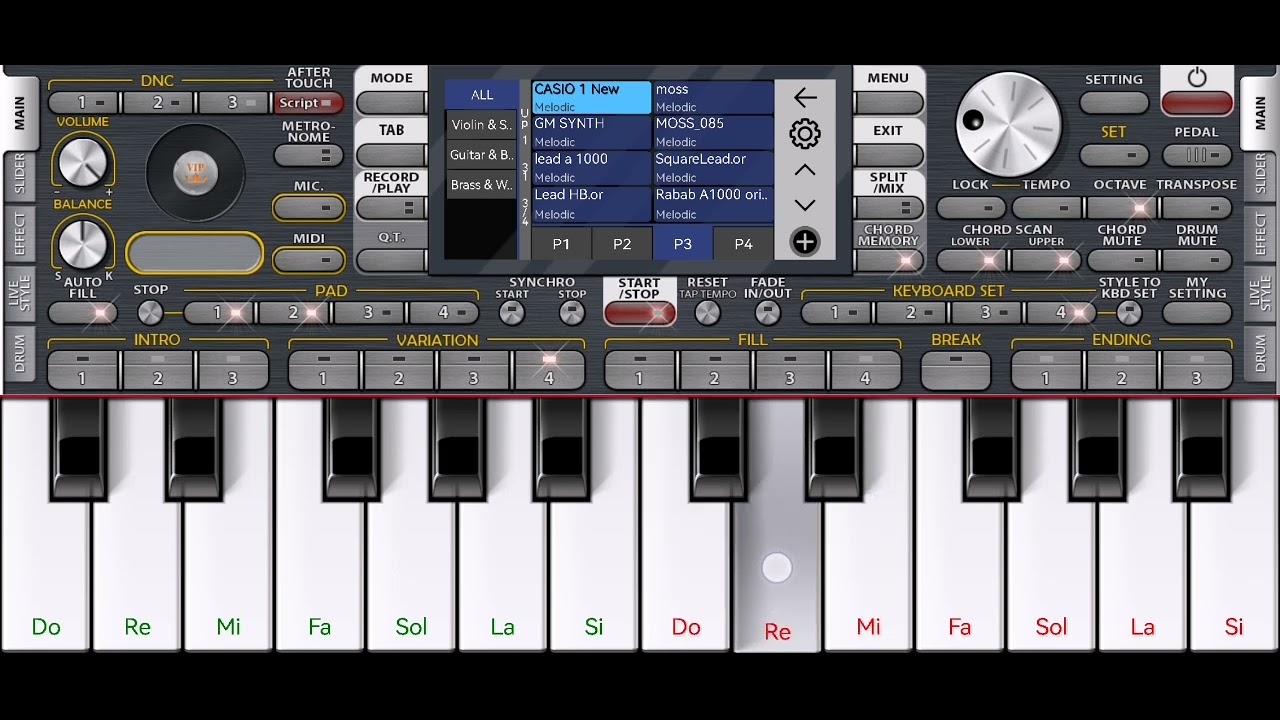Tap the back arrow in voice list
1280x720 pixels.
point(805,97)
